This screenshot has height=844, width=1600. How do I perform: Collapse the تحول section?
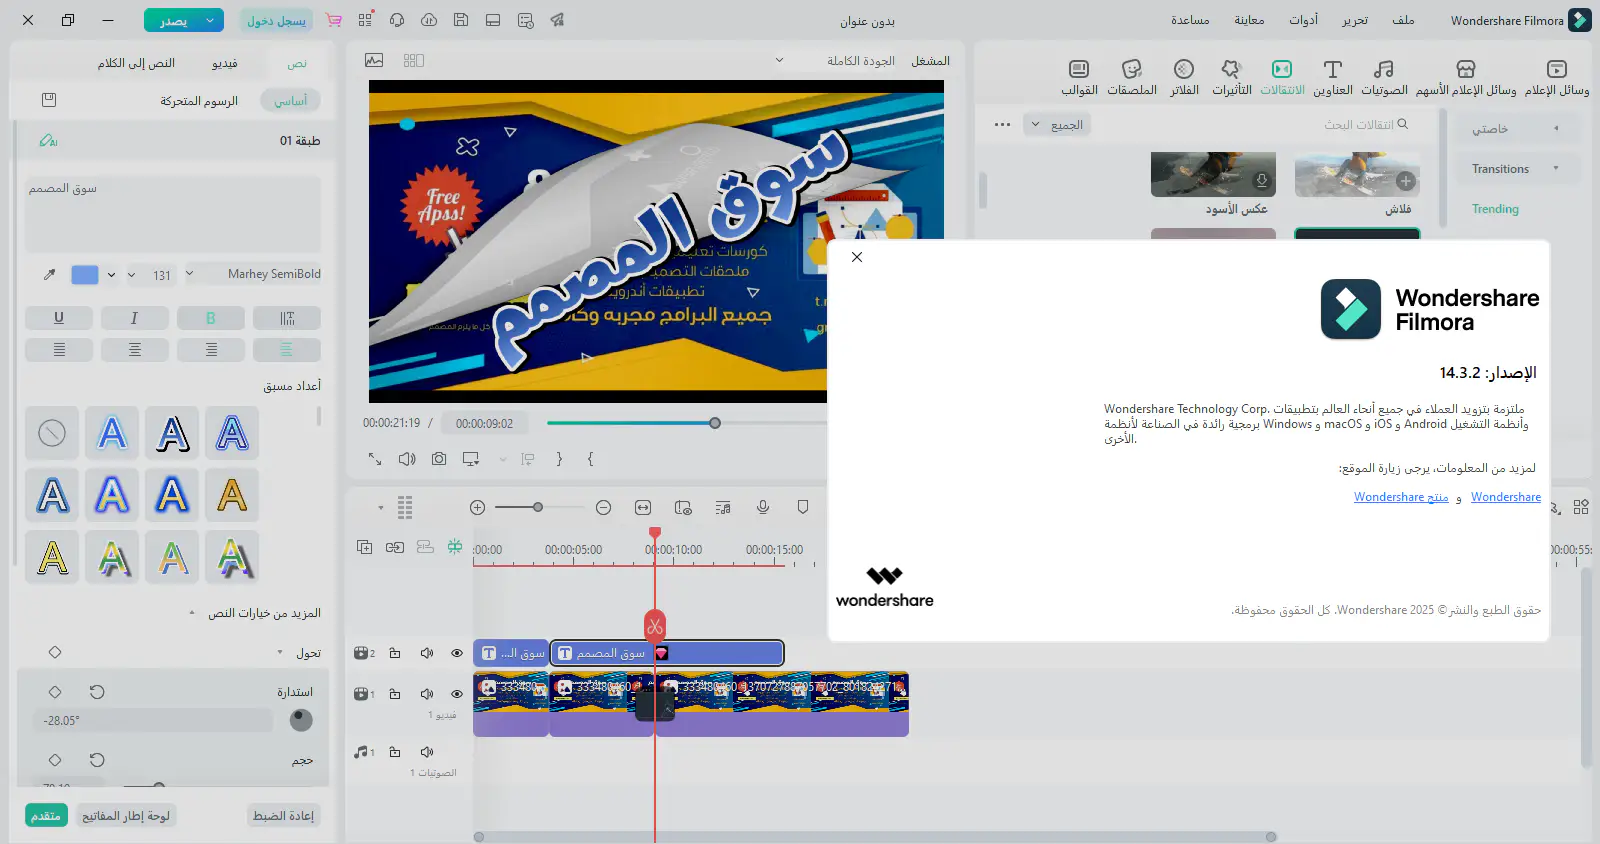(280, 652)
